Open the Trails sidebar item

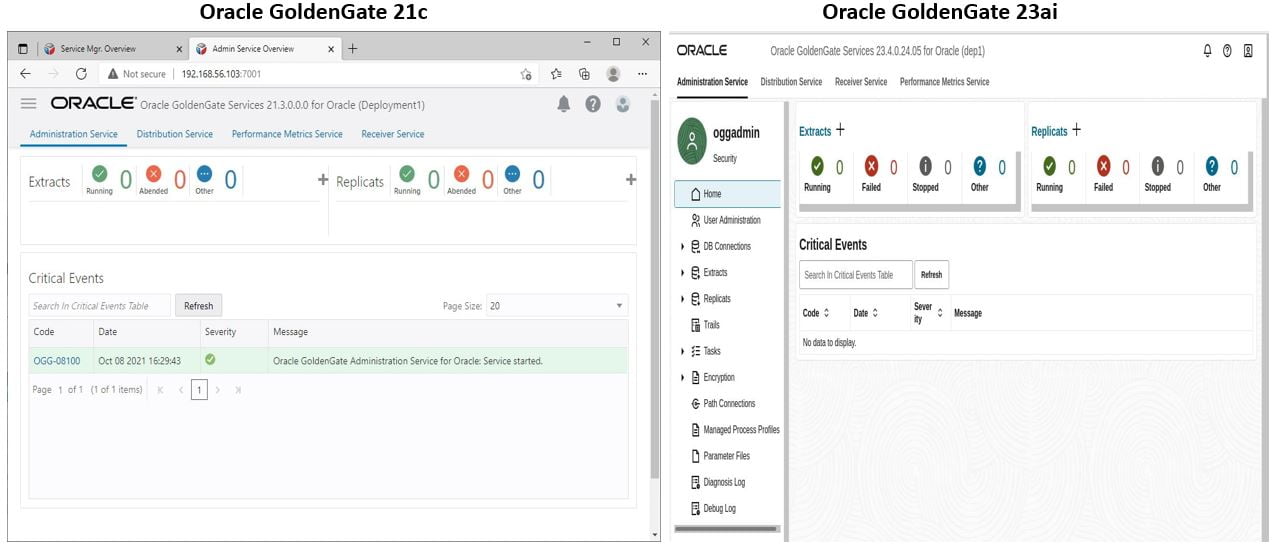pos(705,325)
